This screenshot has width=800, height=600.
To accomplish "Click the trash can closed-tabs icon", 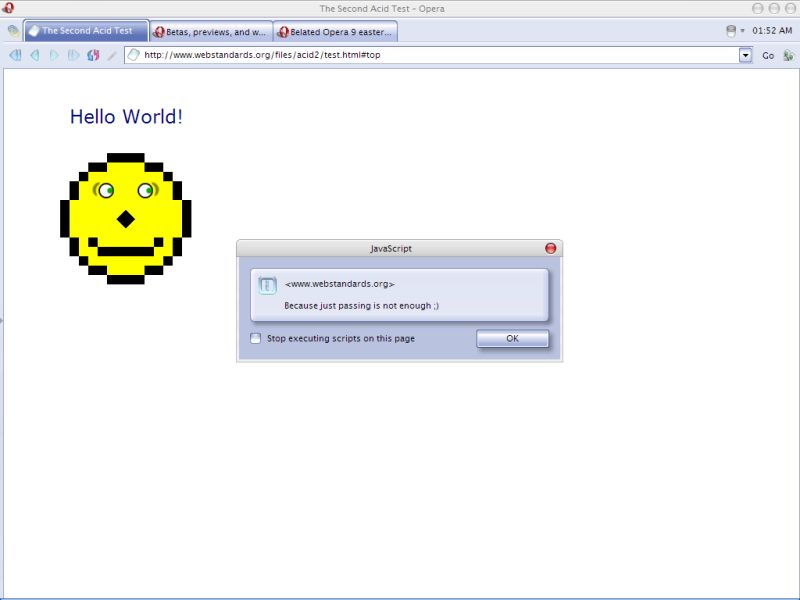I will click(731, 31).
